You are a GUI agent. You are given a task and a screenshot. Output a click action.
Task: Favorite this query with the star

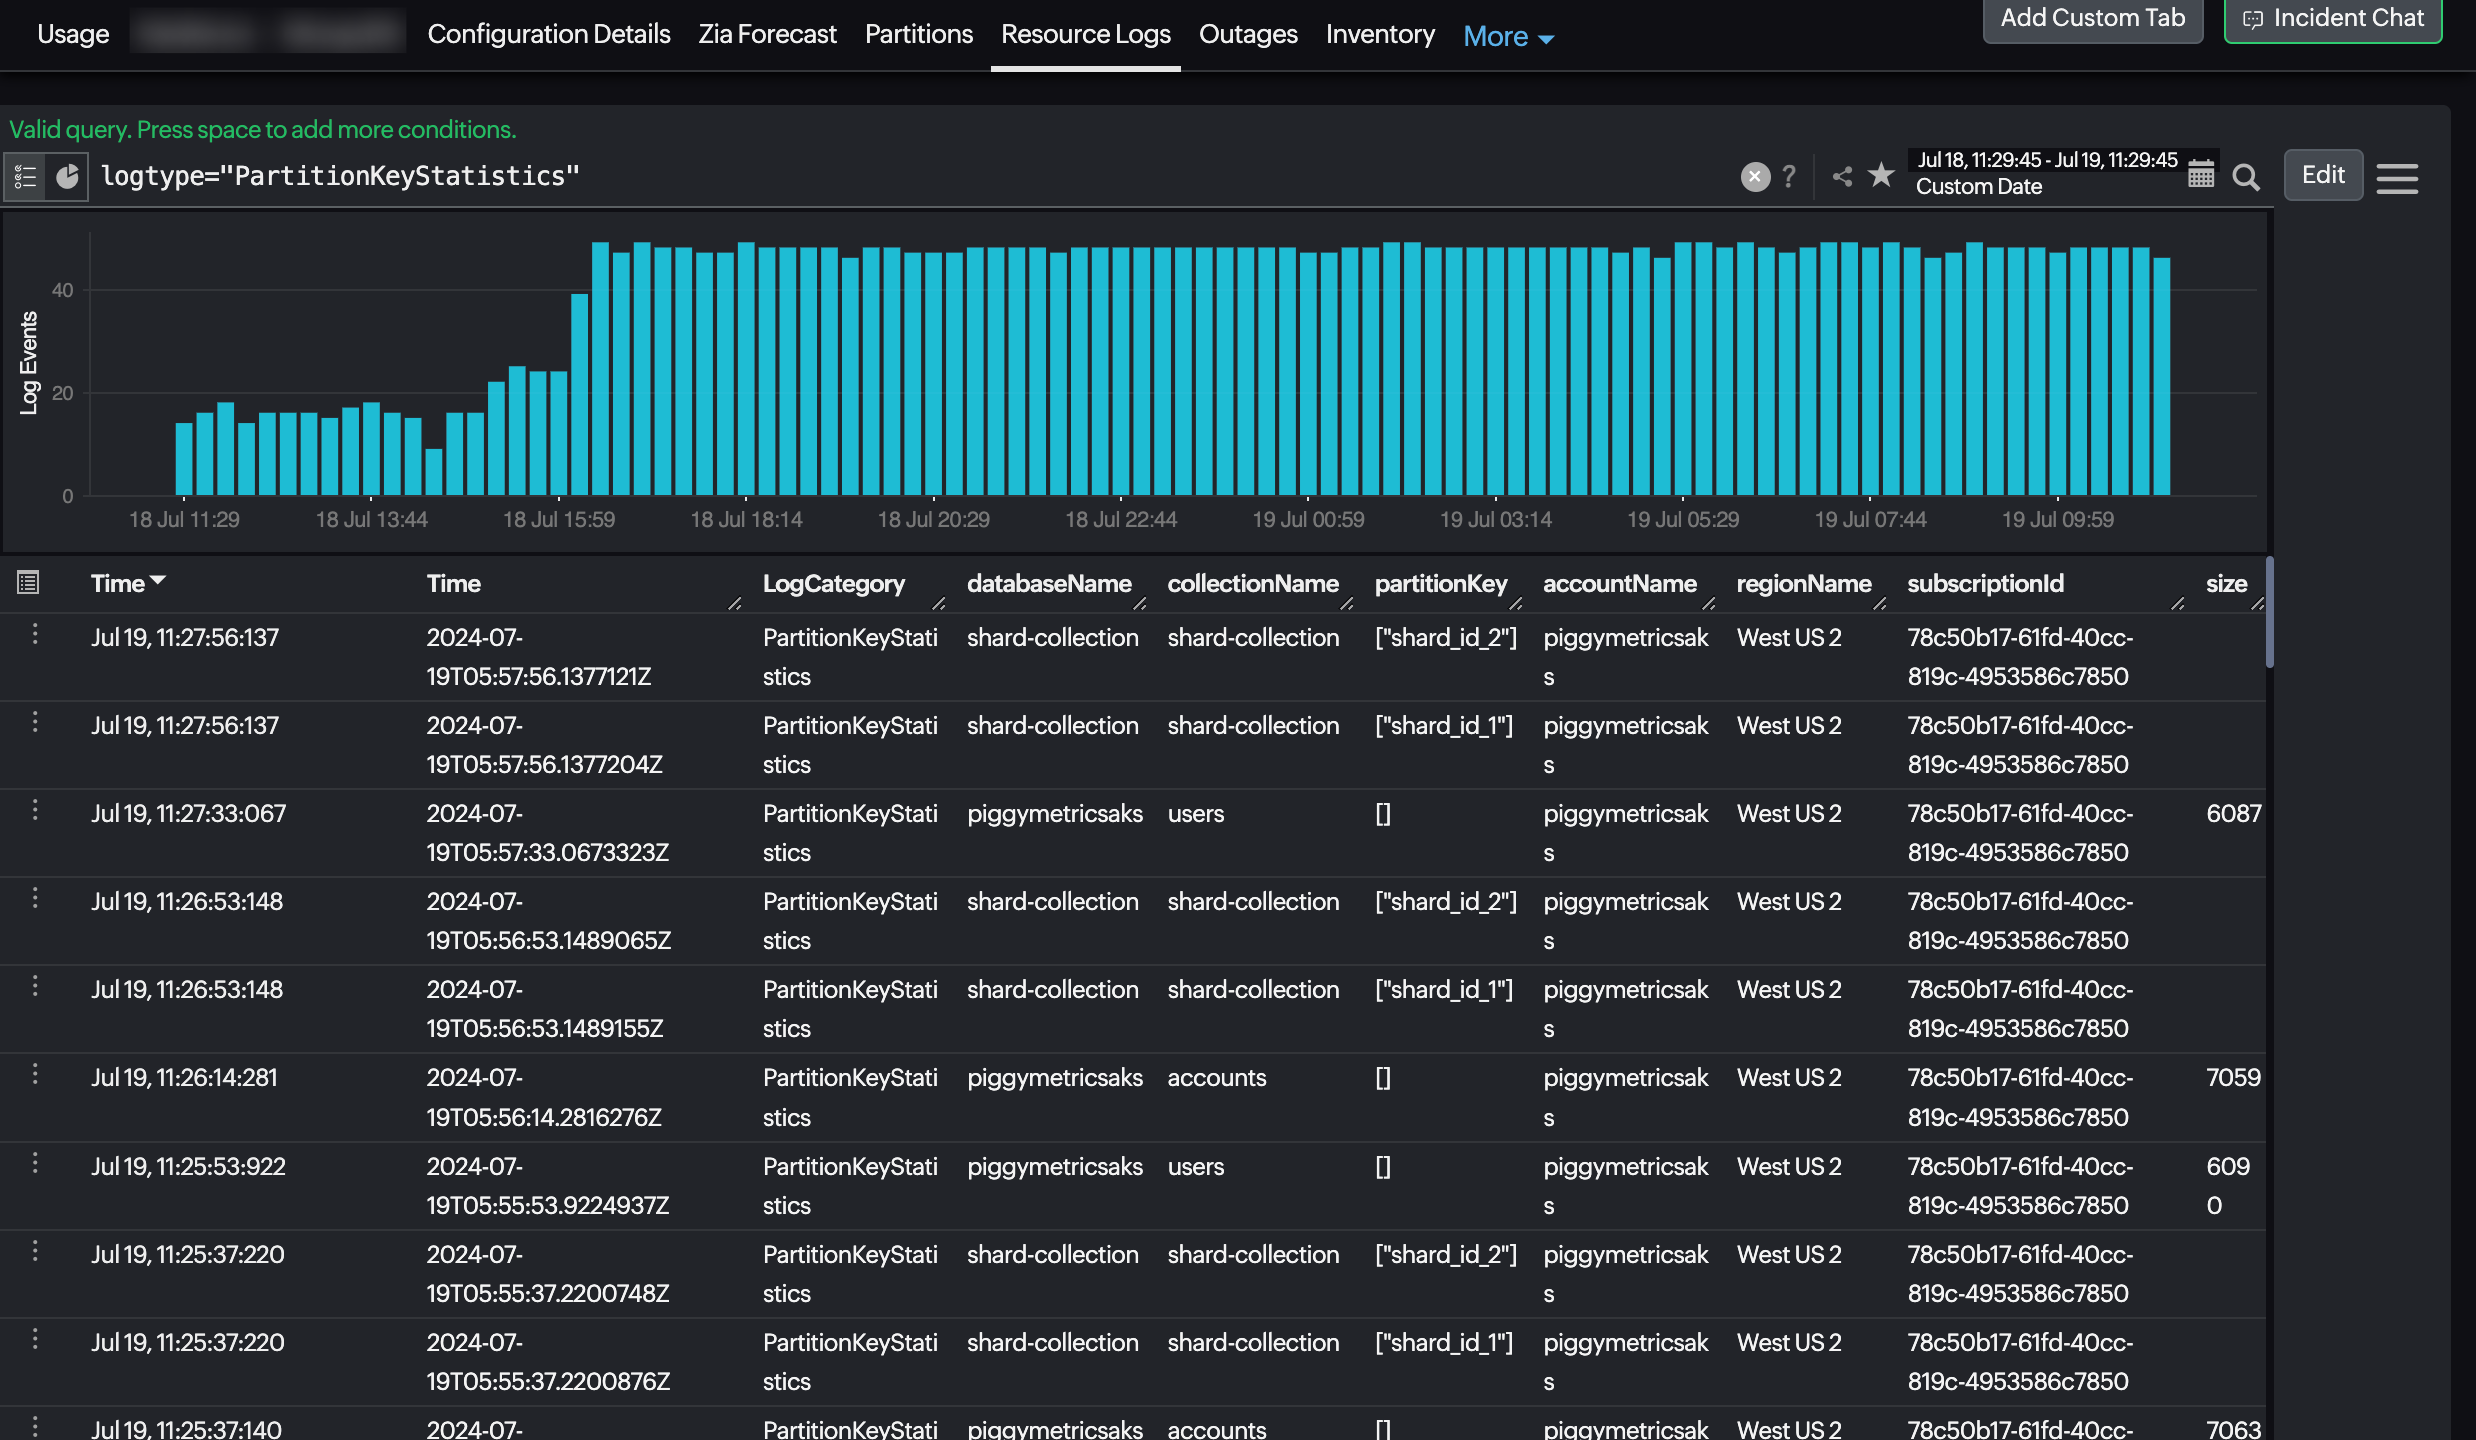coord(1881,174)
